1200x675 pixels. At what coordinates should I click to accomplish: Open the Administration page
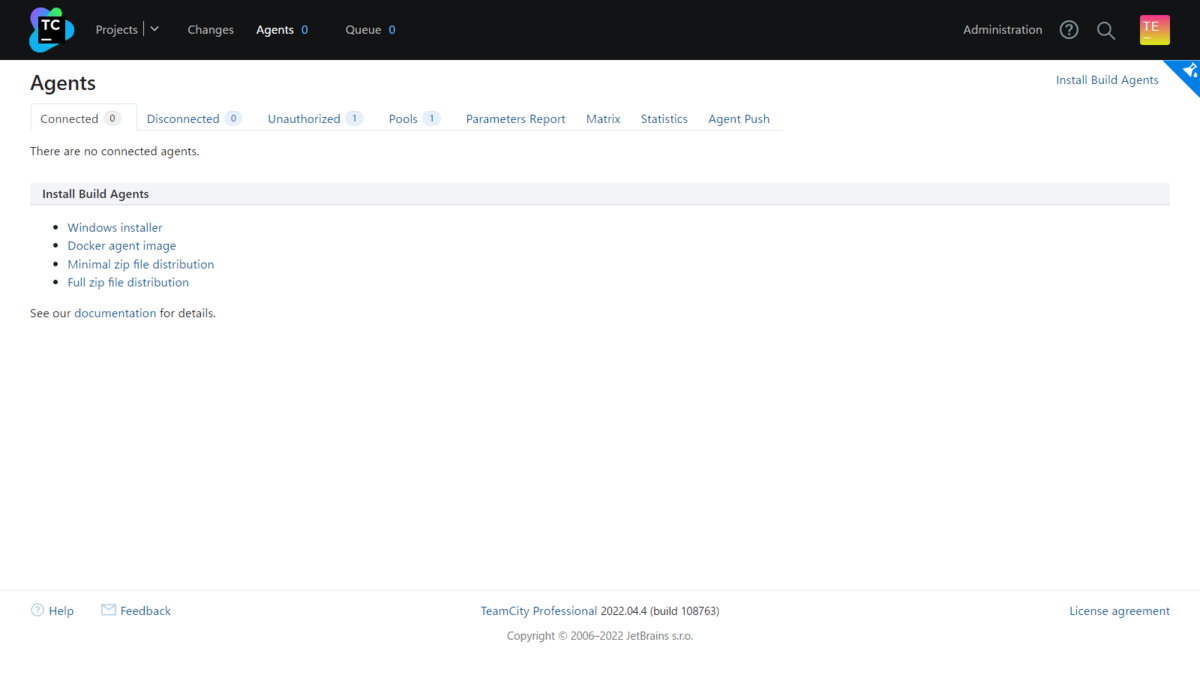[x=1002, y=30]
